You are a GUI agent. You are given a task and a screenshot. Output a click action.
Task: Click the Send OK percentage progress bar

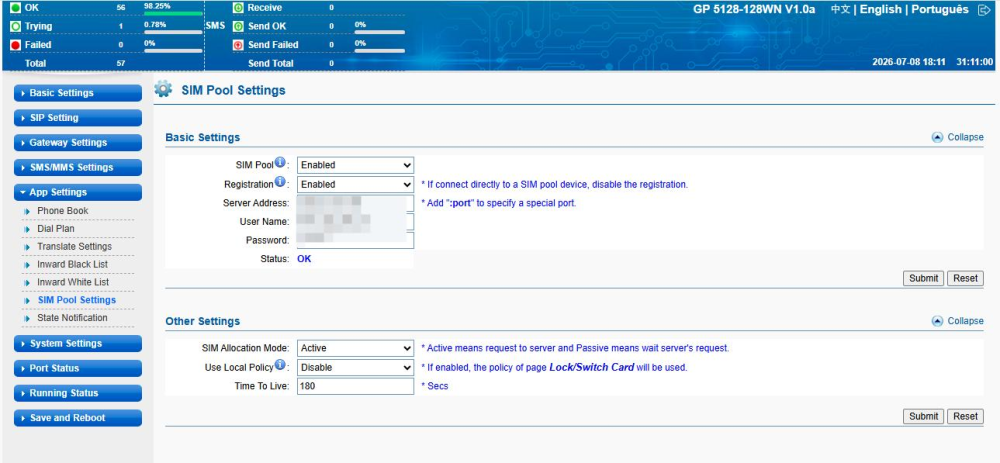(x=379, y=31)
